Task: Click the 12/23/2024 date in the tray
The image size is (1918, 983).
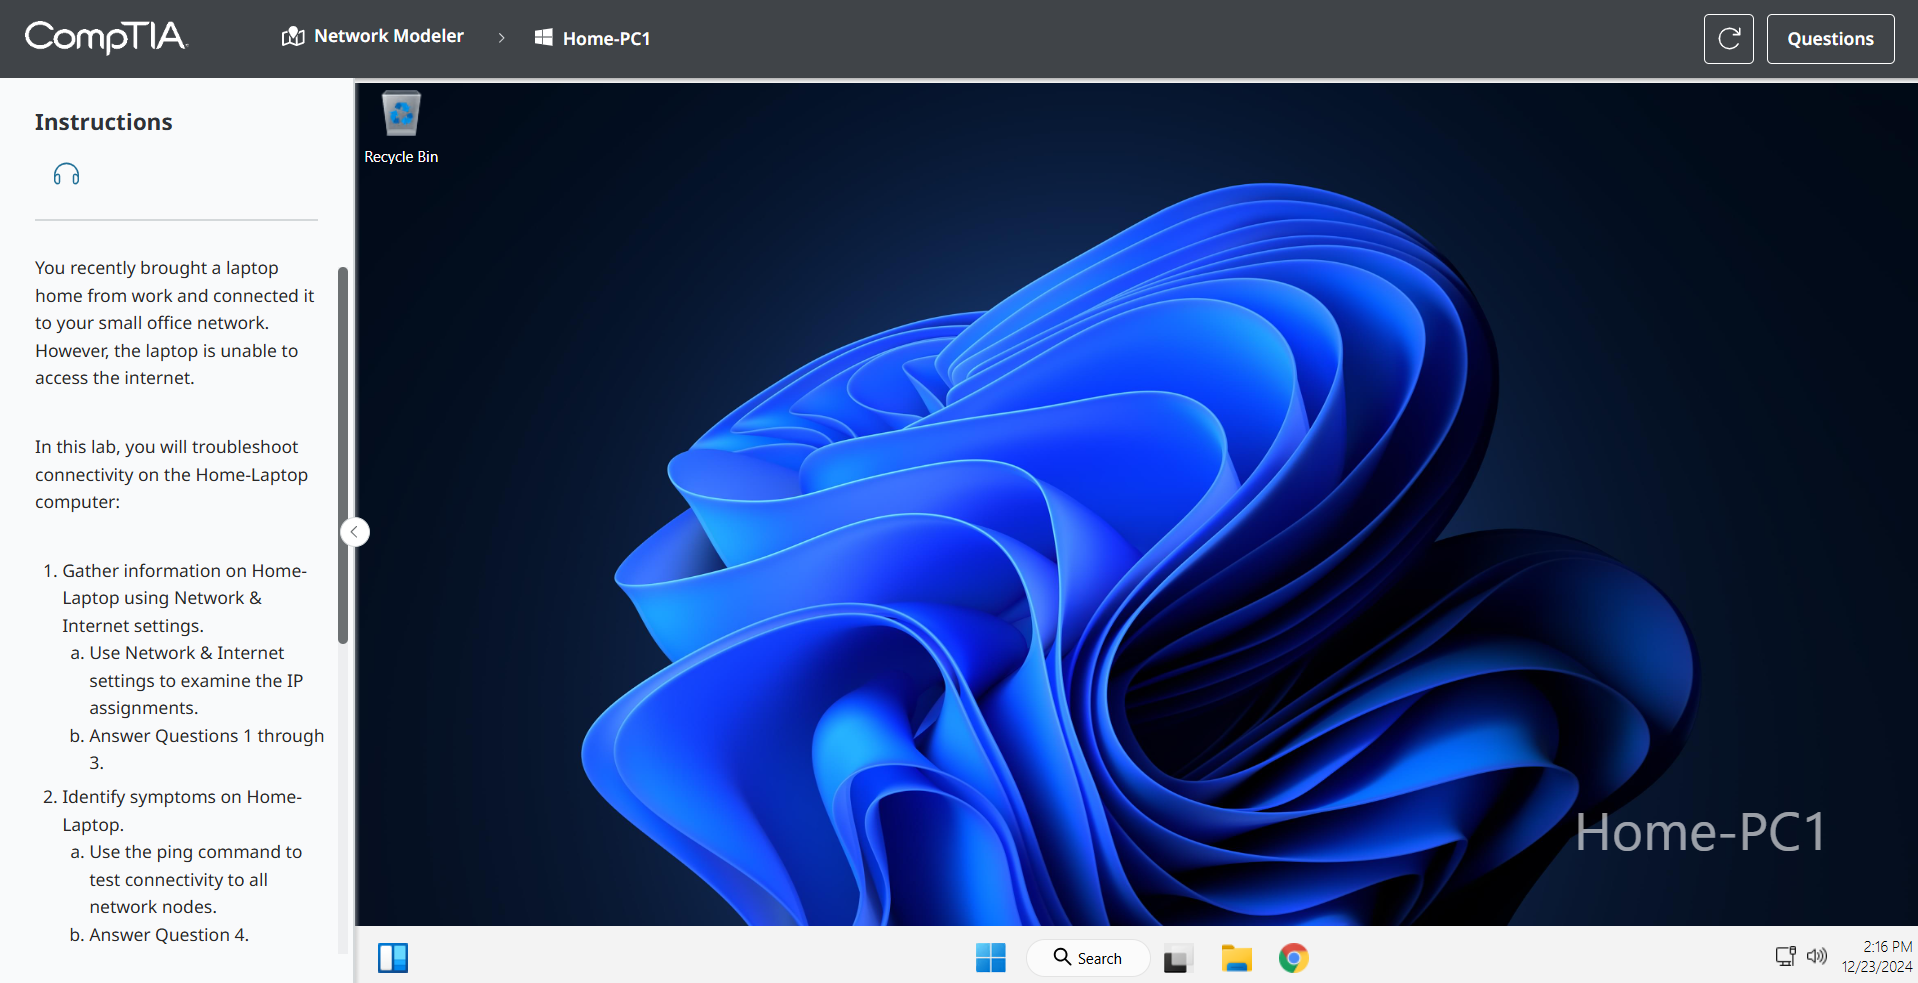Action: point(1877,967)
